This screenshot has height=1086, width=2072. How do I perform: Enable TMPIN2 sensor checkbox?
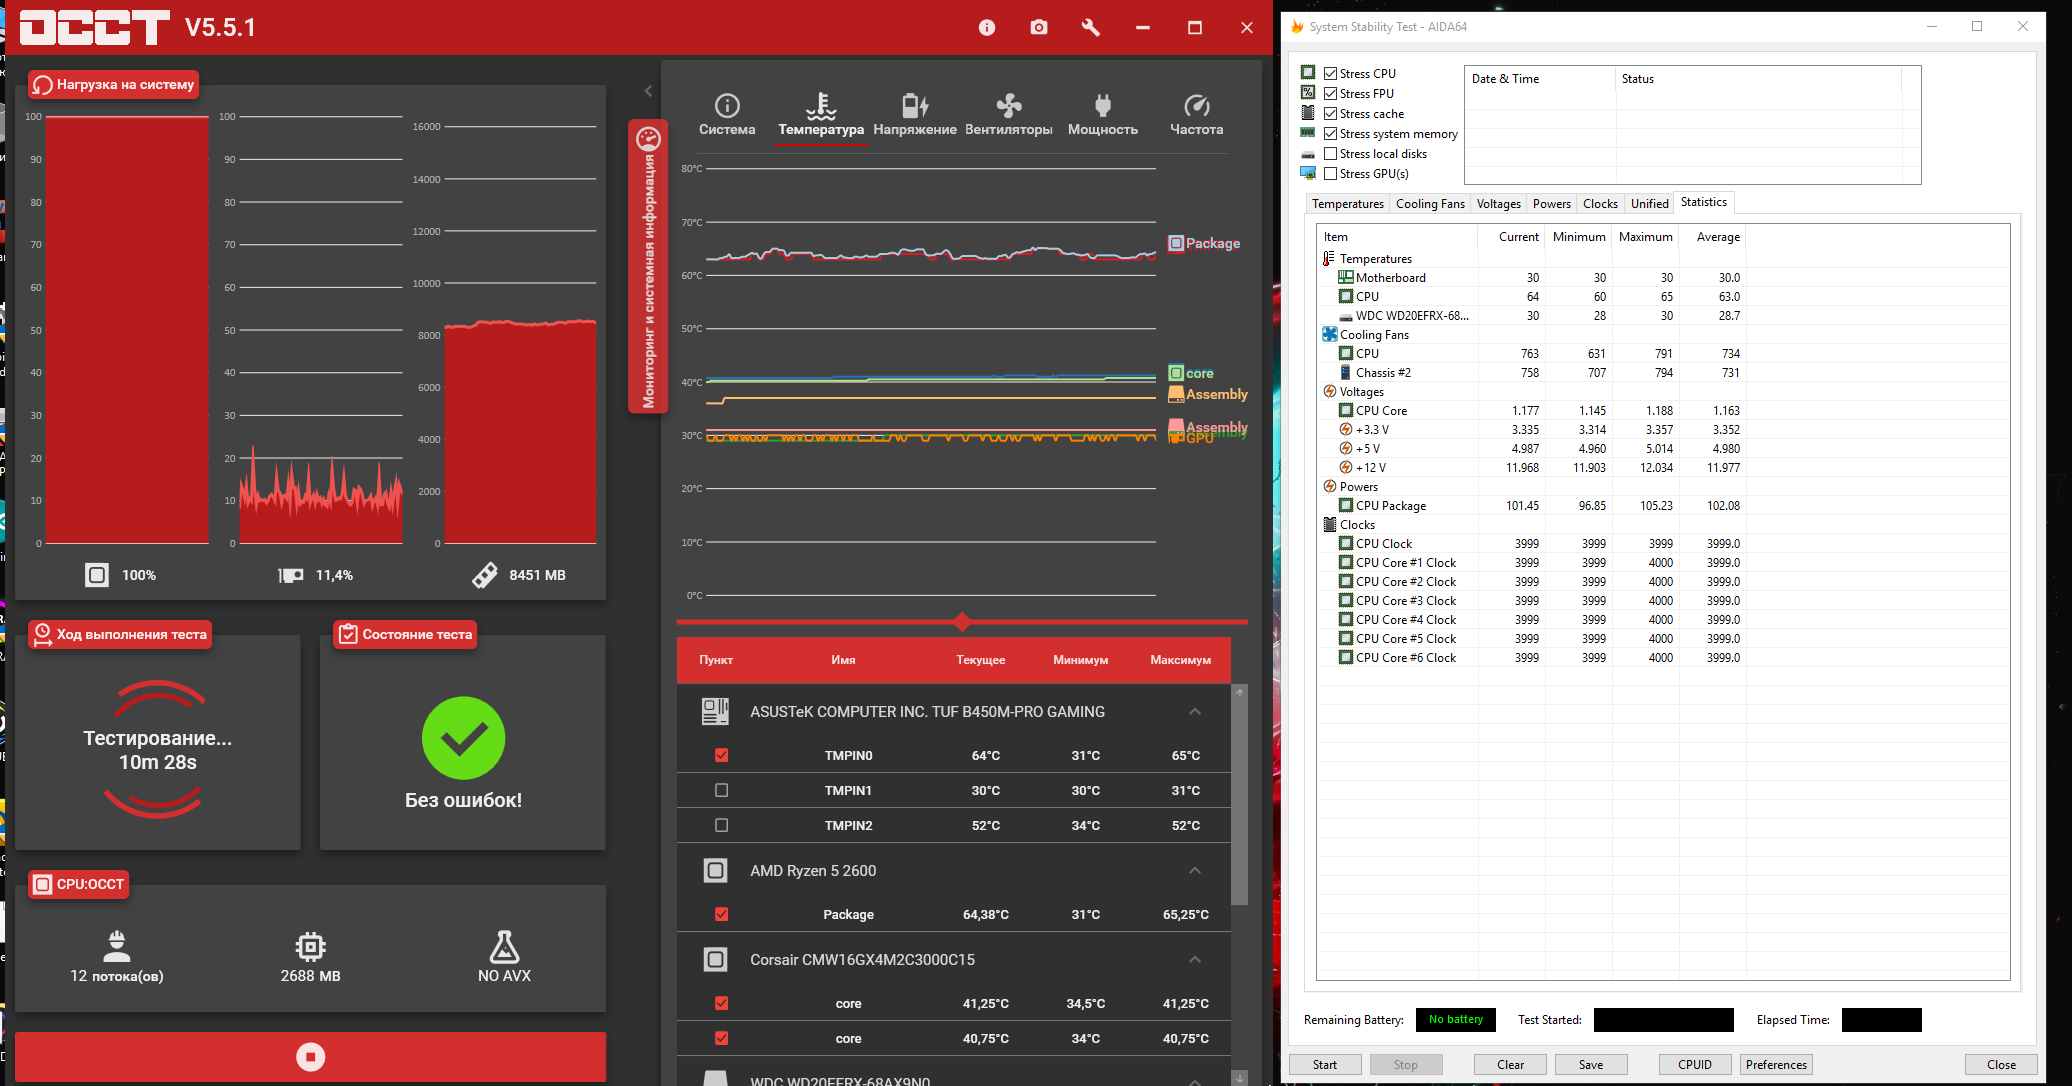tap(722, 825)
